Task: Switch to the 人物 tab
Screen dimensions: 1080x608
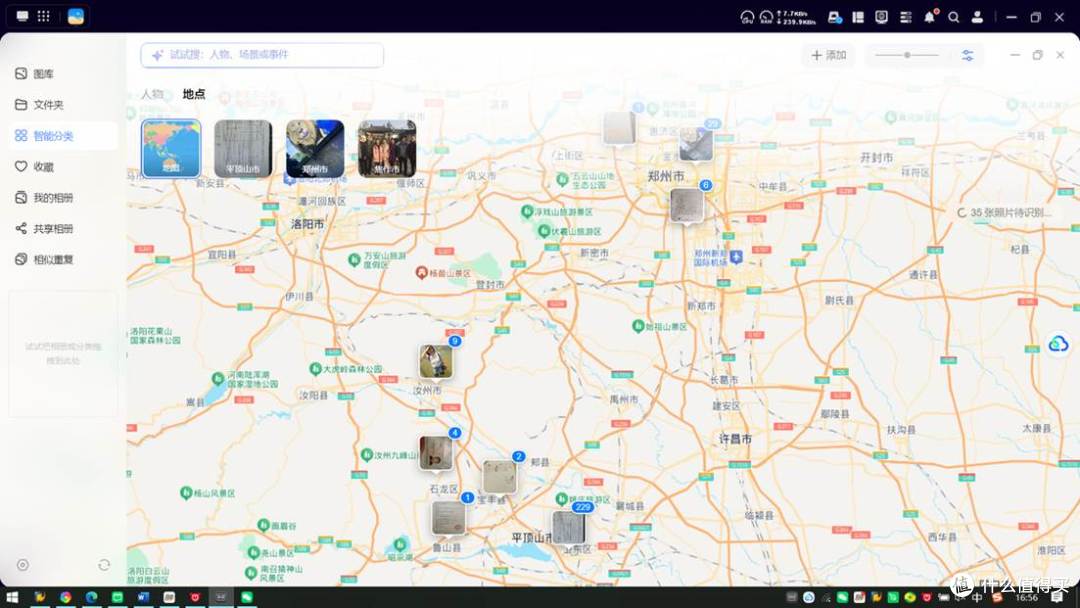Action: [x=152, y=94]
